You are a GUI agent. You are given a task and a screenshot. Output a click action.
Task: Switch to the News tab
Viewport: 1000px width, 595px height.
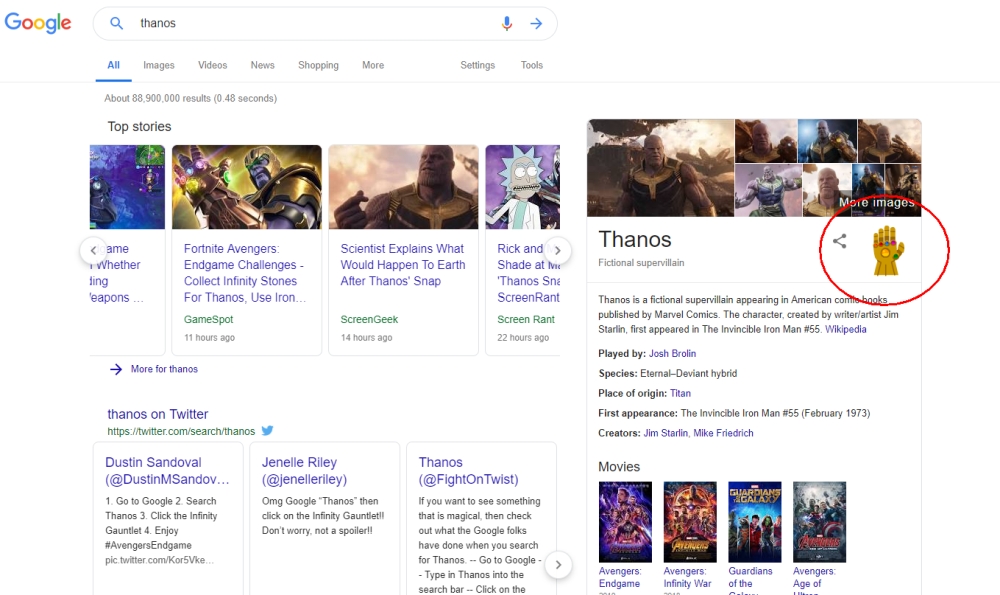pyautogui.click(x=262, y=65)
